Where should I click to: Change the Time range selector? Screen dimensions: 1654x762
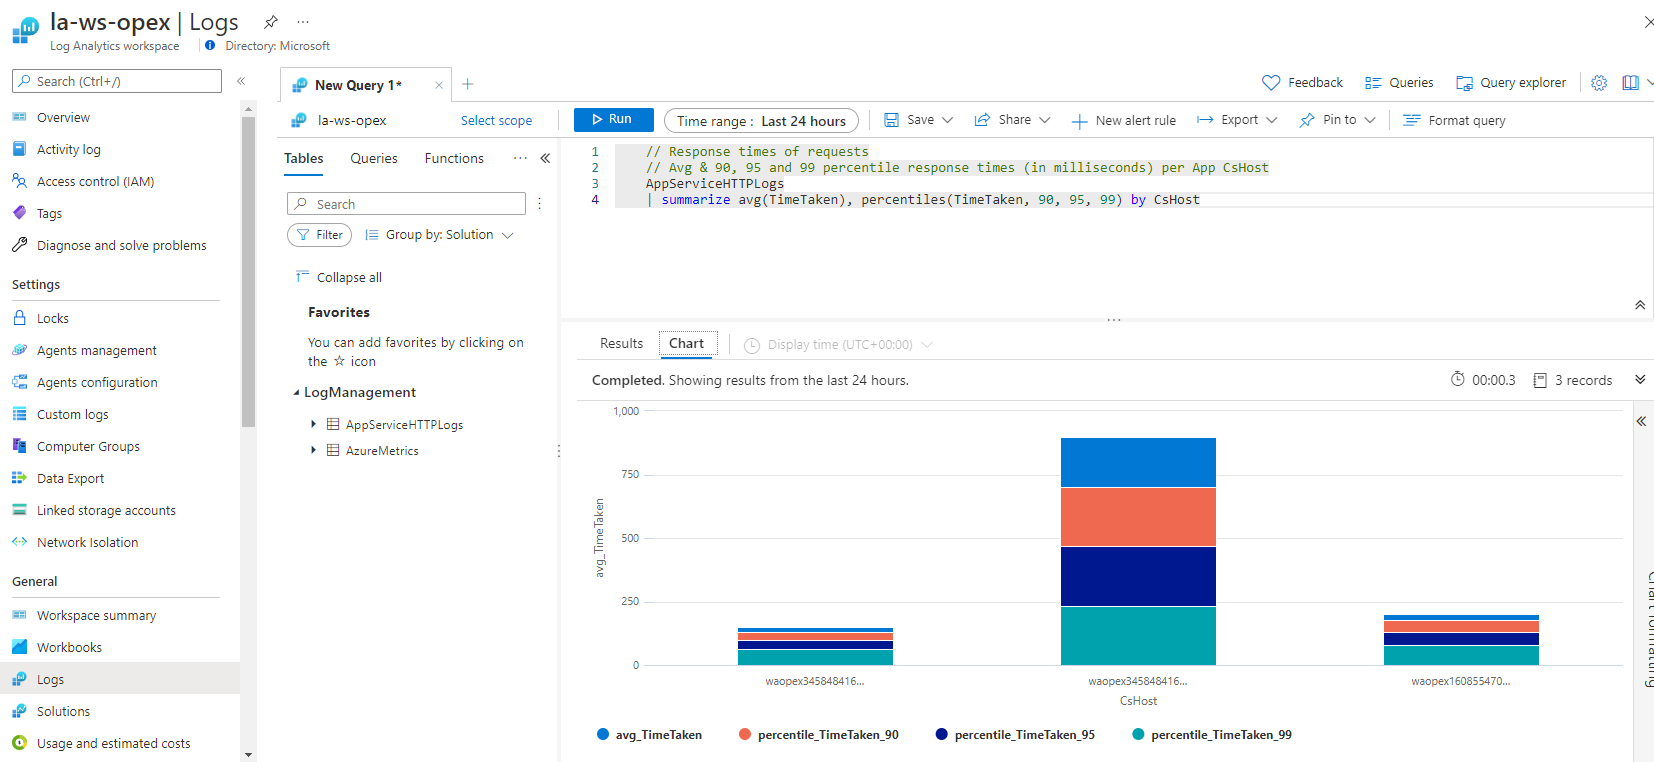[x=761, y=120]
